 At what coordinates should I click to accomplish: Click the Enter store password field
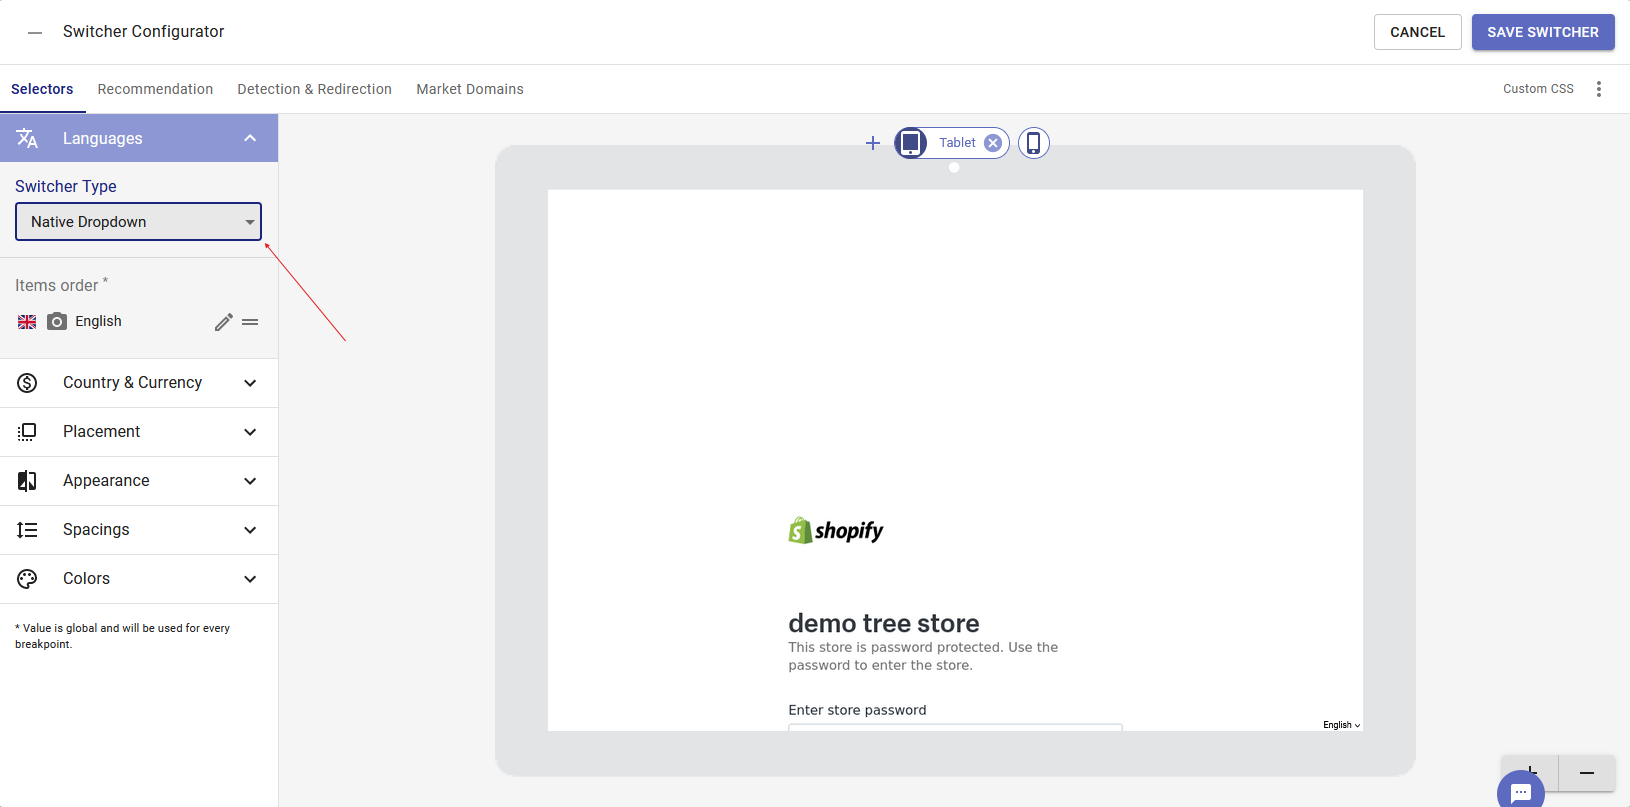coord(955,727)
